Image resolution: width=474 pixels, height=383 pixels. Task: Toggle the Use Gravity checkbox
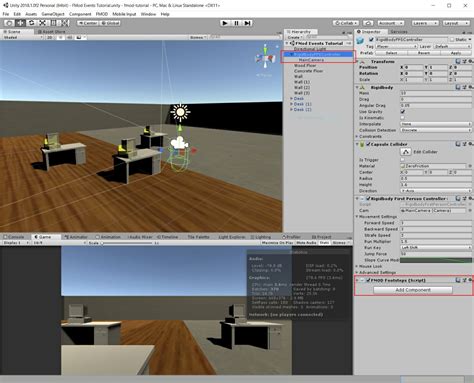click(x=402, y=112)
